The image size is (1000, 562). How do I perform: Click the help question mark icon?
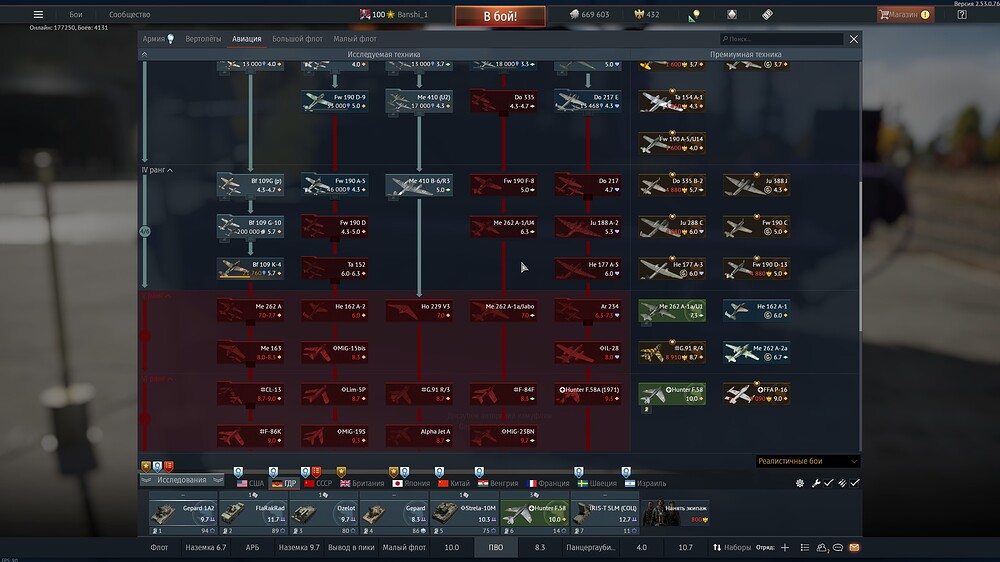click(962, 15)
